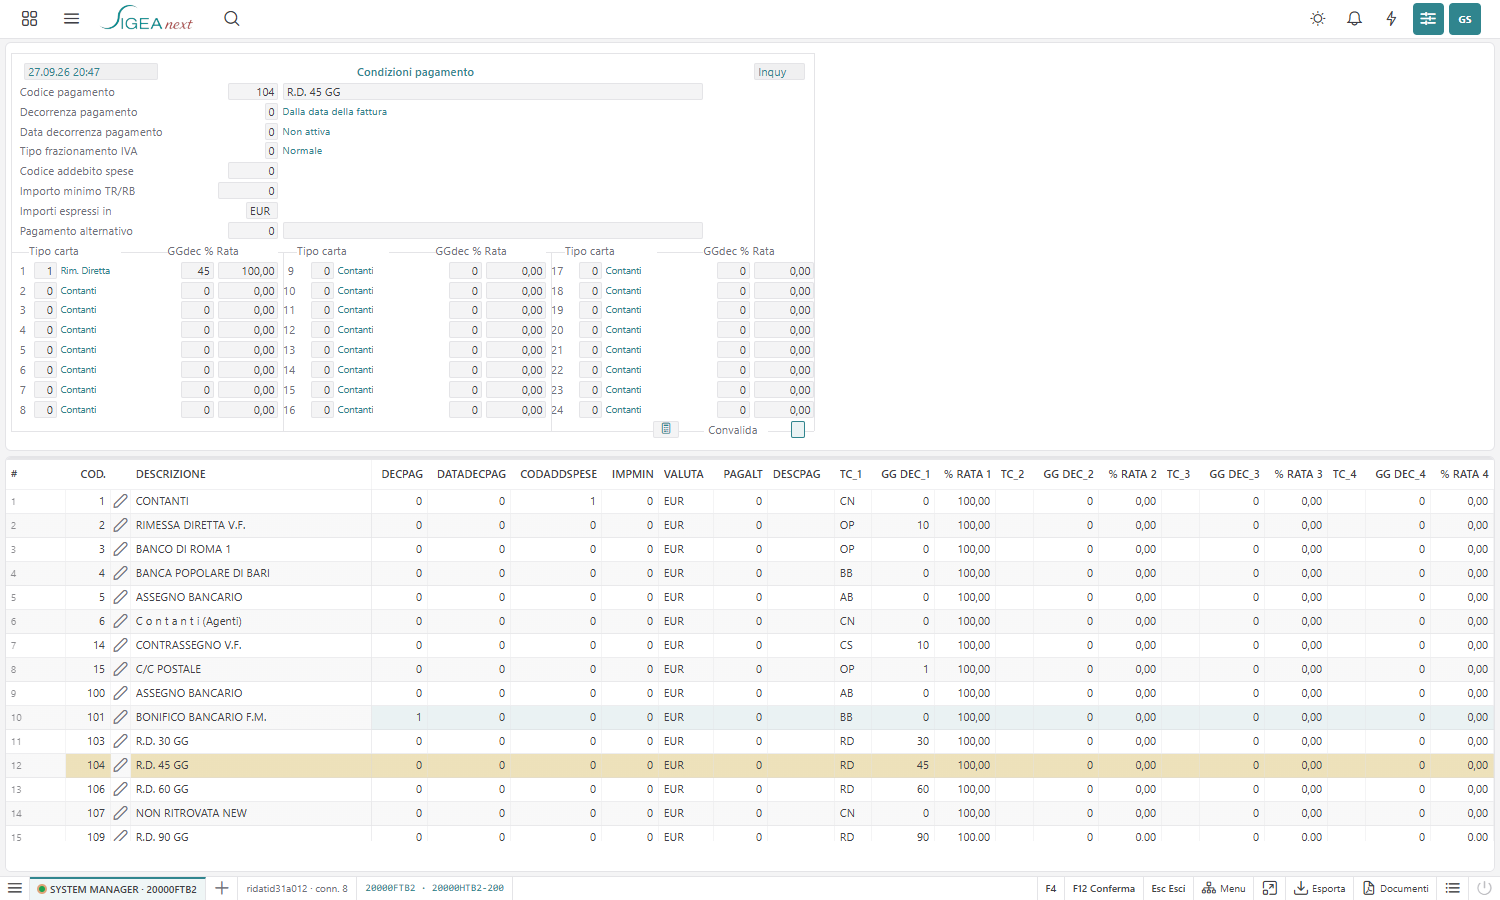Viewport: 1500px width, 900px height.
Task: Focus the Codice pagamento field showing 104
Action: click(253, 92)
